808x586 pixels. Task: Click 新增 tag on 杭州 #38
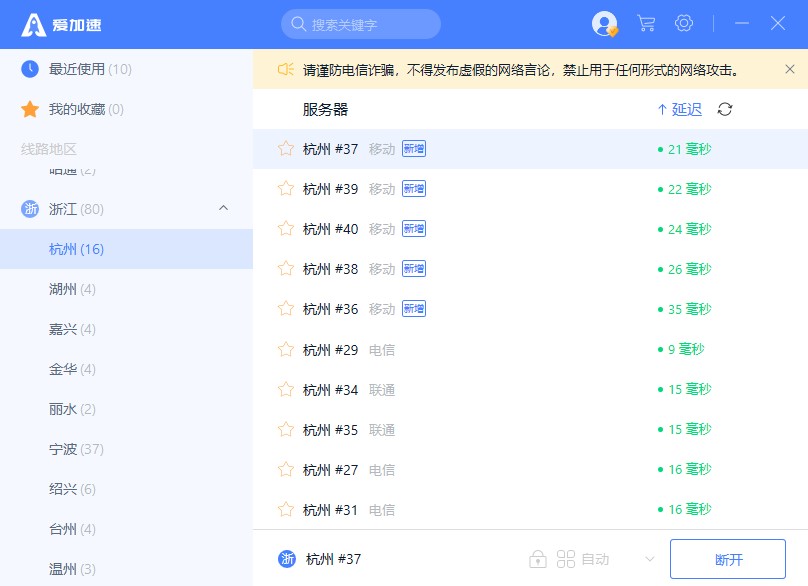tap(414, 269)
